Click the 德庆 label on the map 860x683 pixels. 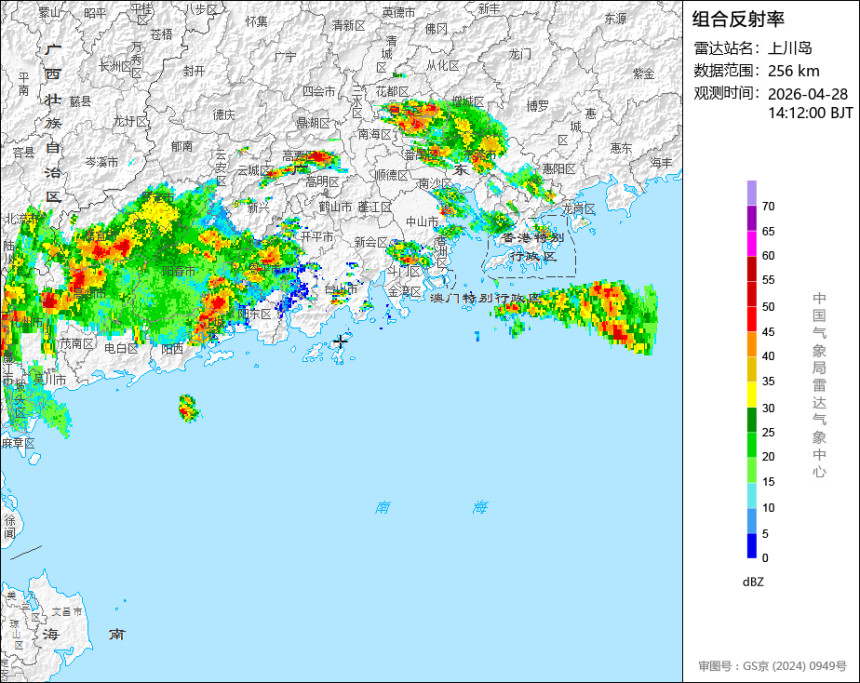[x=224, y=114]
